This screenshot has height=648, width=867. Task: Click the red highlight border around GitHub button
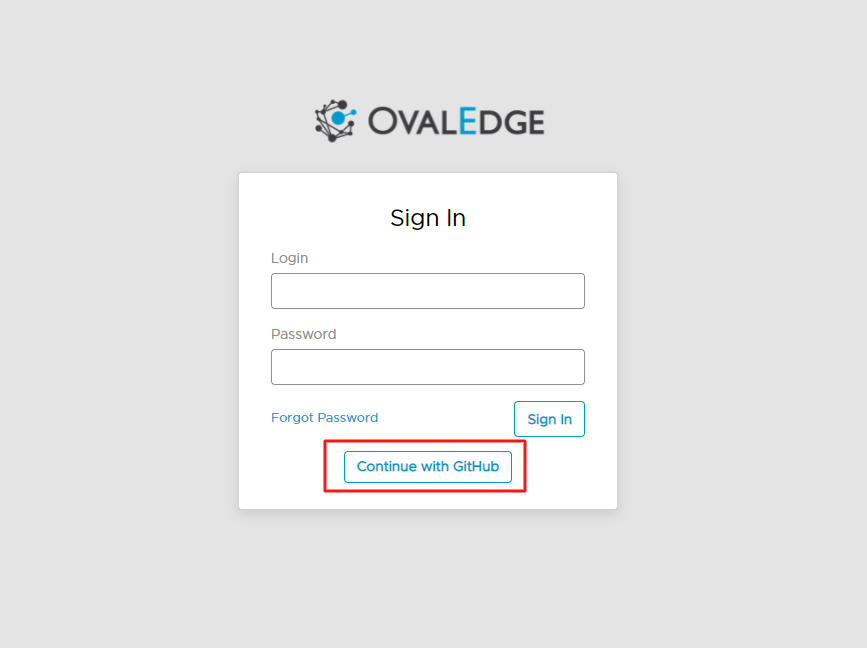(425, 442)
